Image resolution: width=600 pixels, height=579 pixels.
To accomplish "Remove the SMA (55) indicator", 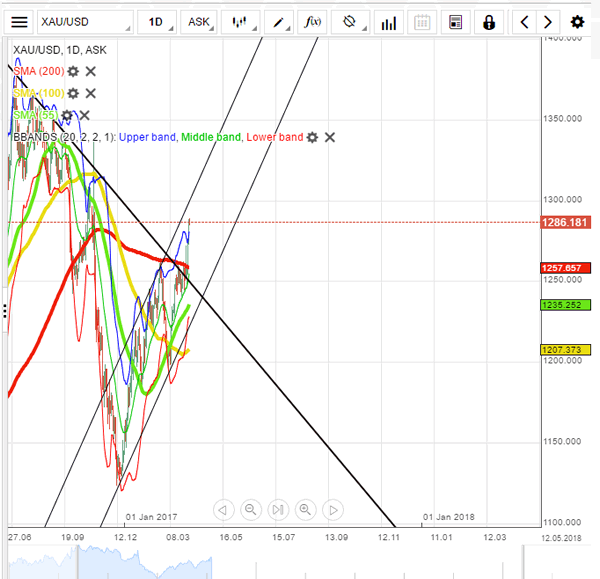I will click(85, 116).
